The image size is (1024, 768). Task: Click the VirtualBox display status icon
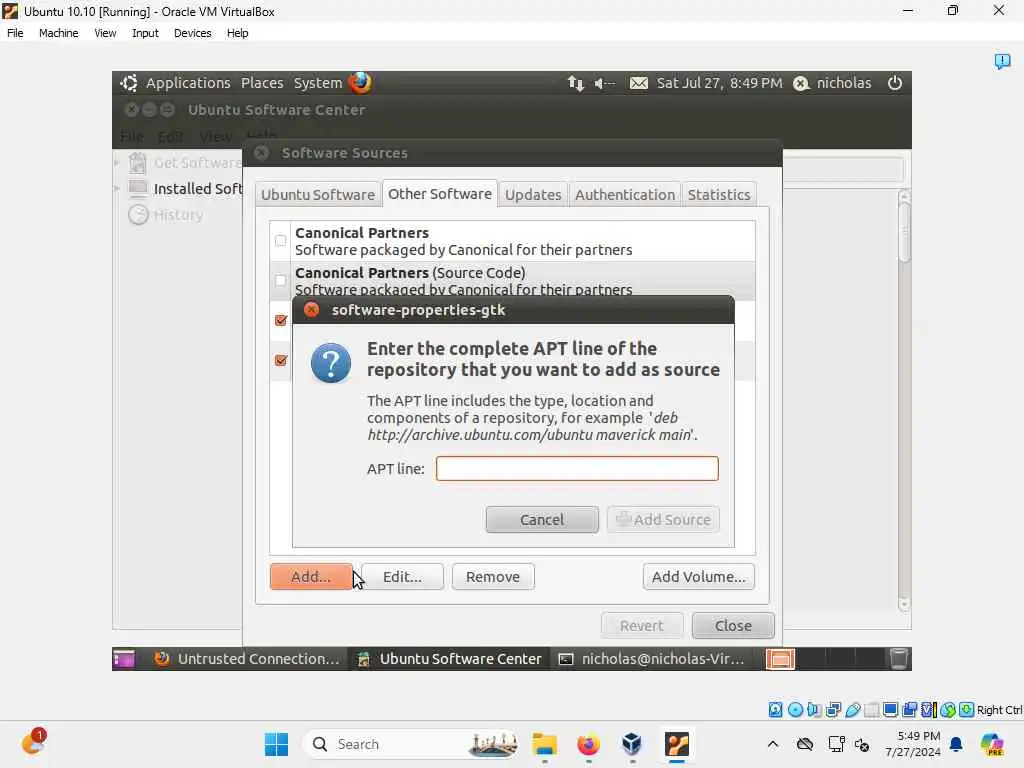click(x=890, y=710)
